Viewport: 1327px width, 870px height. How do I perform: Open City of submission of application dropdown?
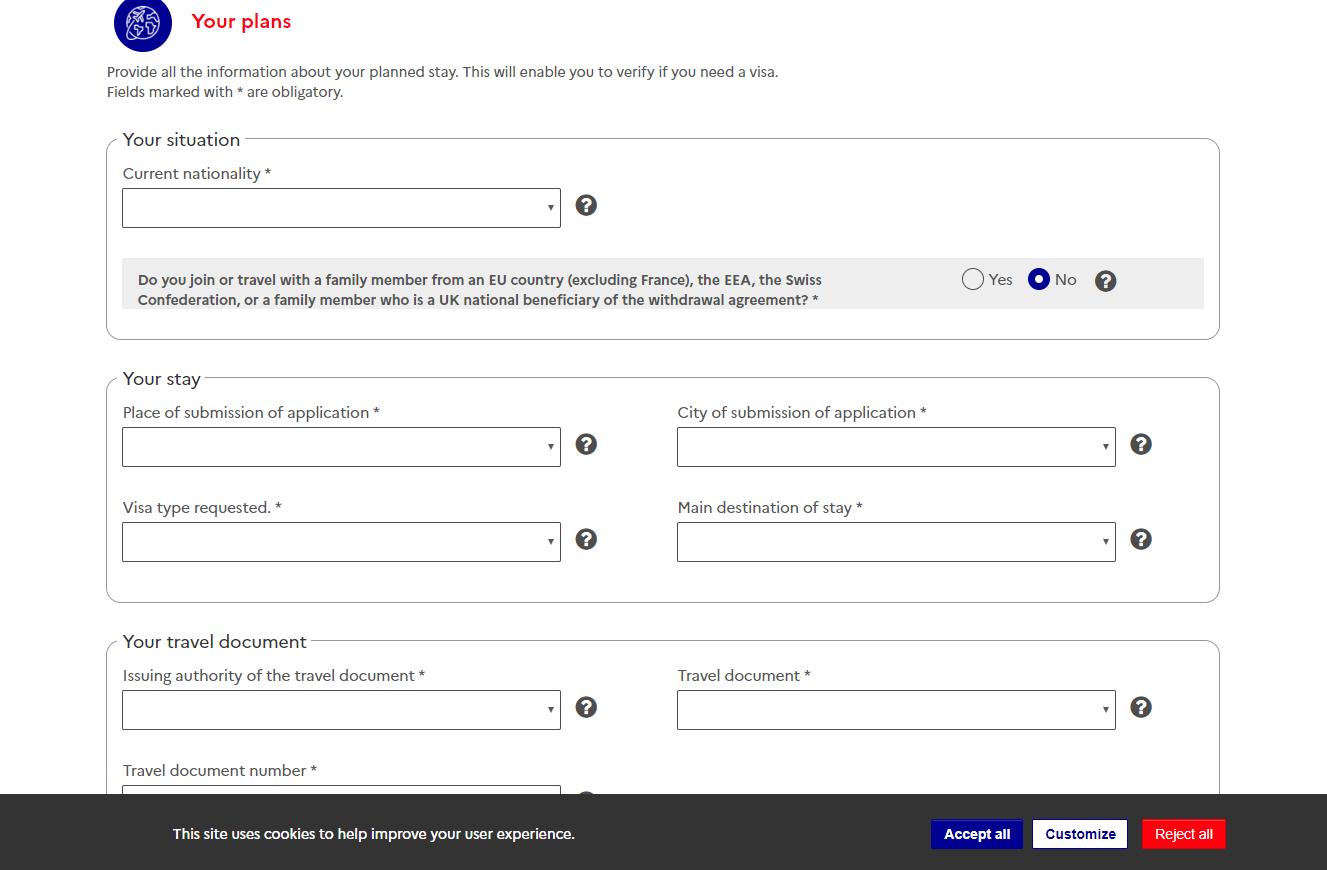[x=896, y=447]
